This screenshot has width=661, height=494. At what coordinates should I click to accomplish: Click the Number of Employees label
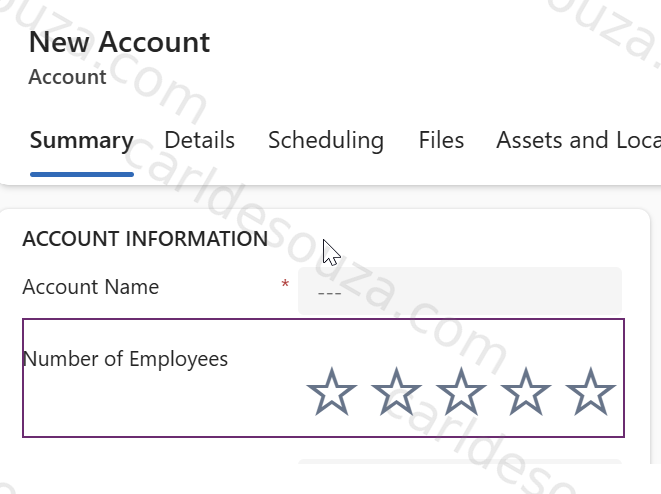coord(125,360)
